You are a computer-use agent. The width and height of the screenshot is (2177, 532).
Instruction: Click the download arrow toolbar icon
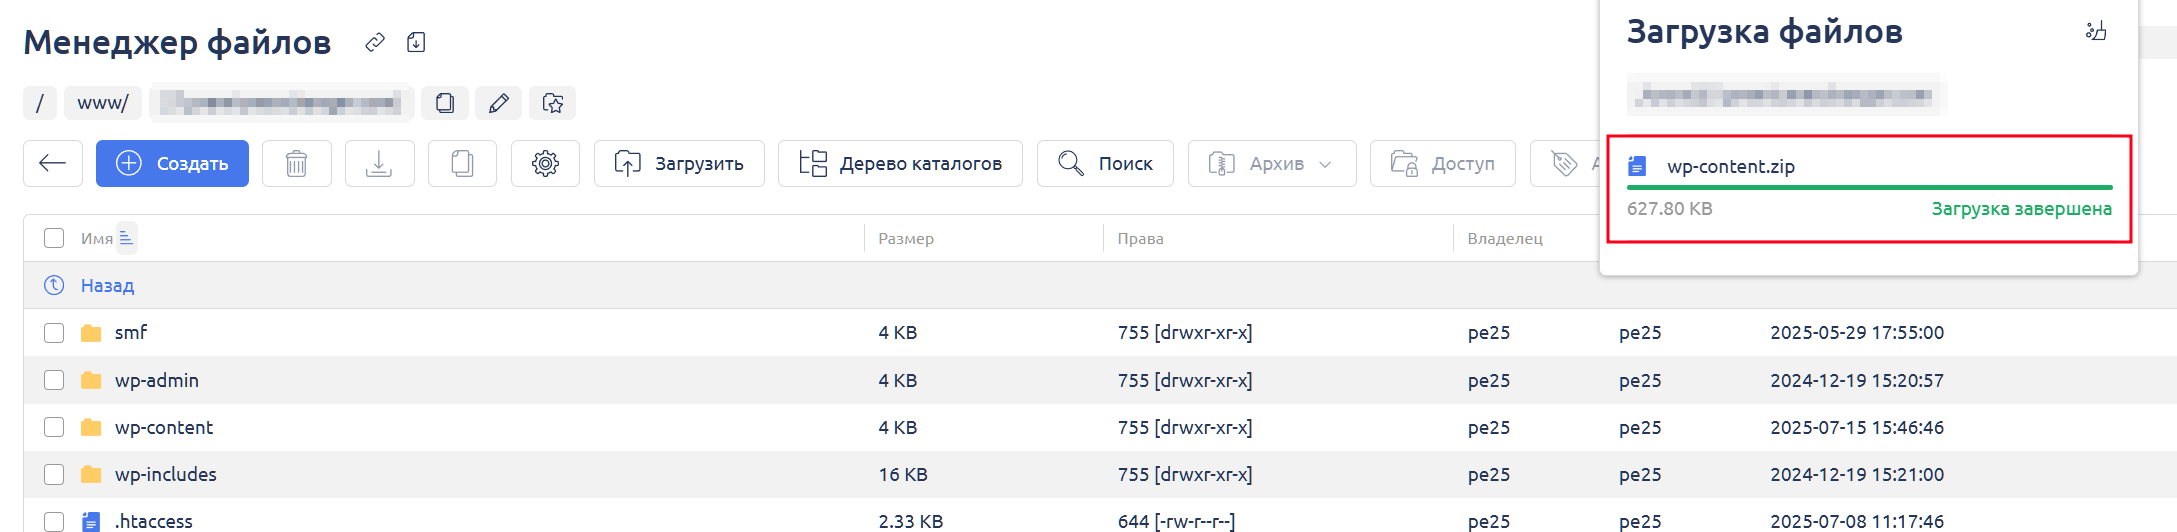[379, 163]
